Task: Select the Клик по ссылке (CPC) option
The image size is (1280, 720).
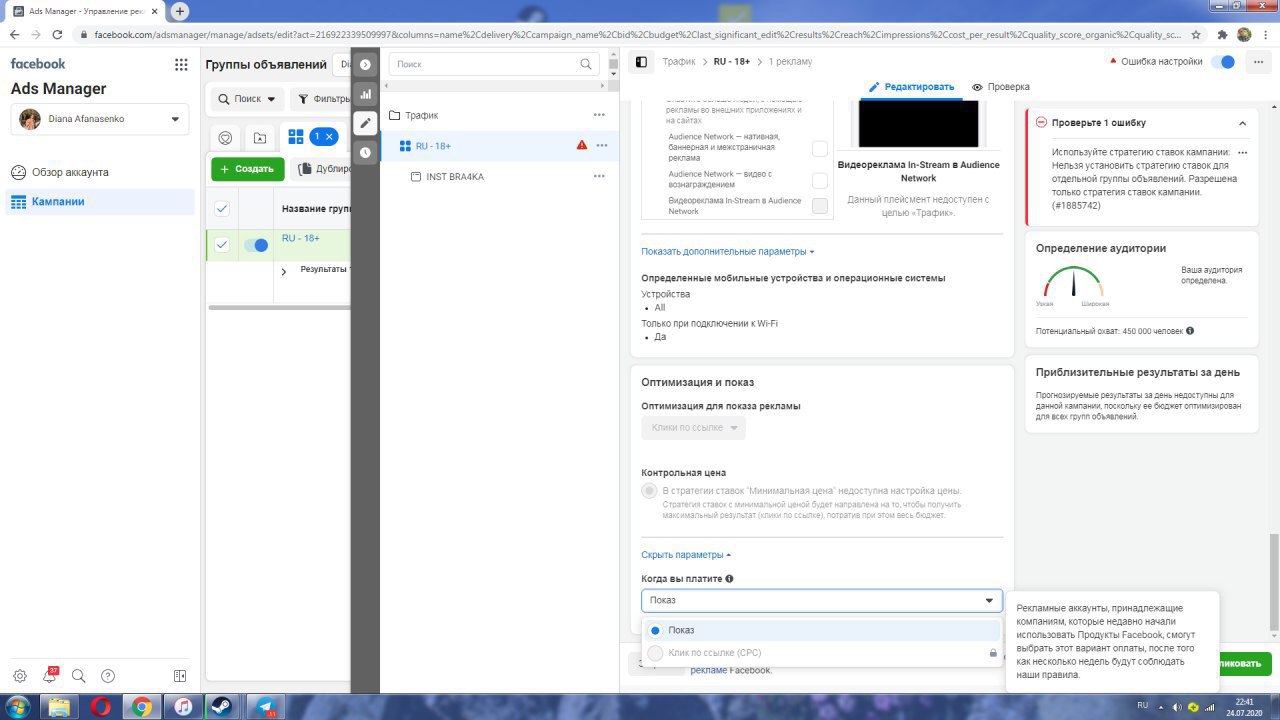Action: pos(820,653)
